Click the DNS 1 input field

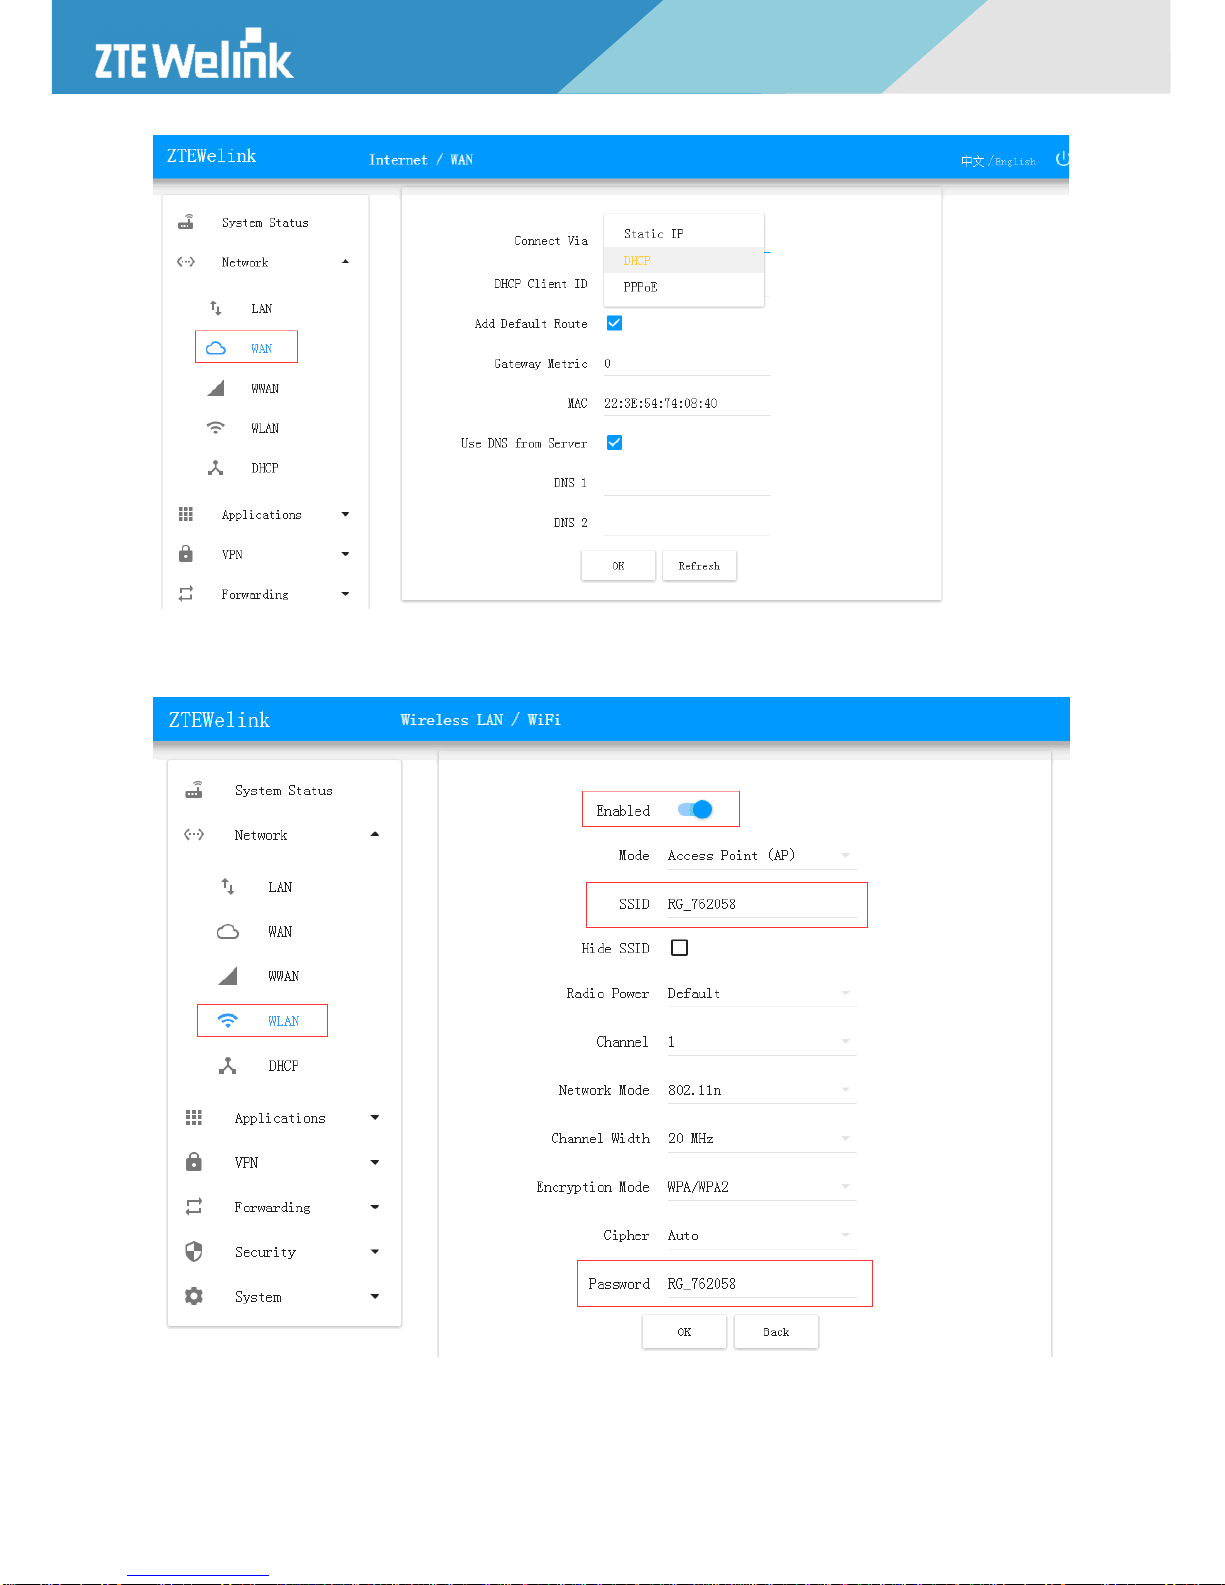[687, 483]
